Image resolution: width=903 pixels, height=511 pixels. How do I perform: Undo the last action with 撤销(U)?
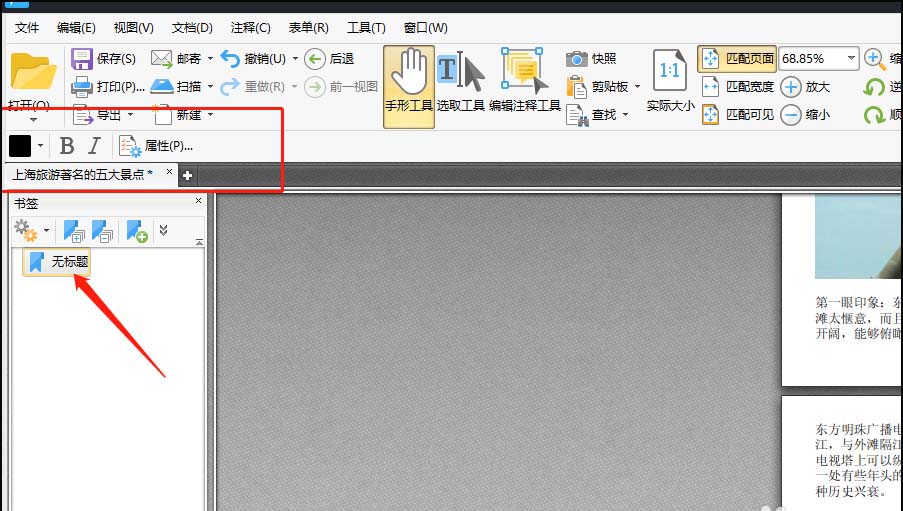pos(253,59)
